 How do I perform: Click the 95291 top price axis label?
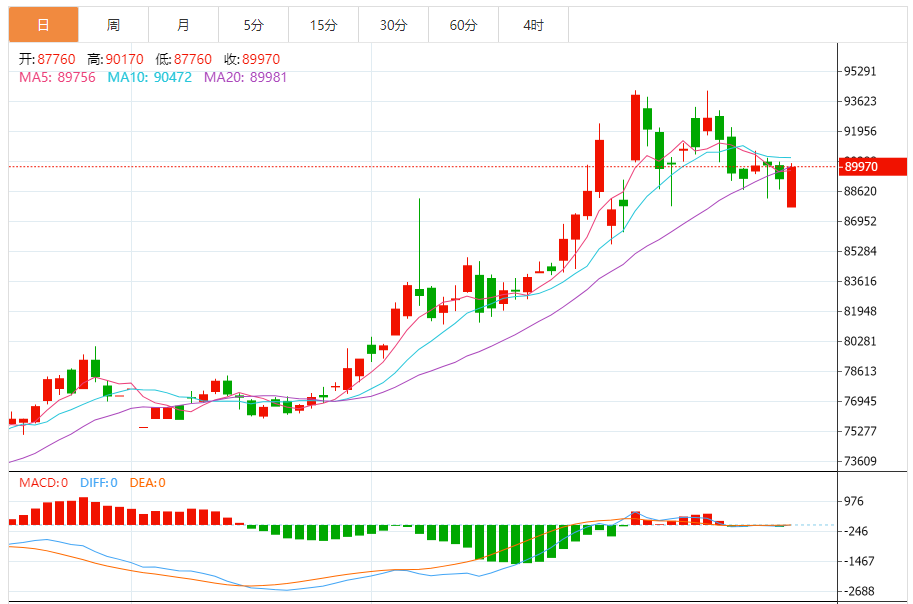[x=860, y=71]
